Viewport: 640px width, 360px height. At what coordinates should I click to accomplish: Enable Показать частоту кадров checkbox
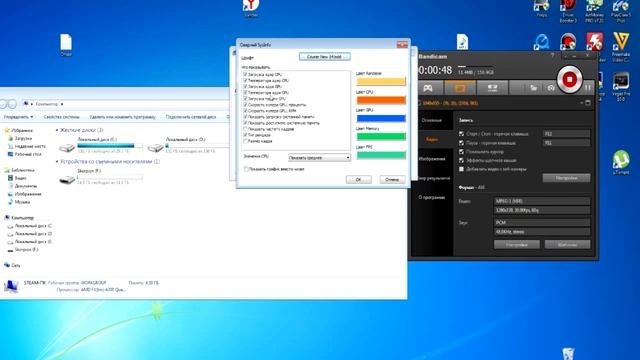pyautogui.click(x=245, y=129)
